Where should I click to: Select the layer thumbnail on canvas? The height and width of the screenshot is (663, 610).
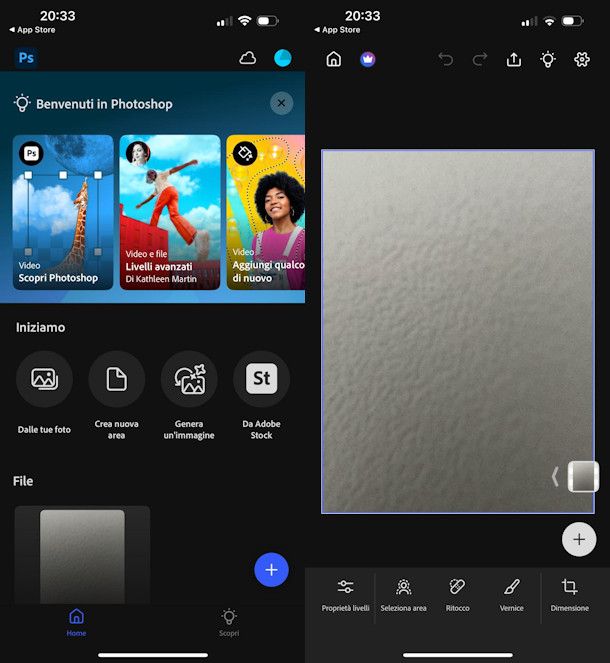tap(583, 477)
